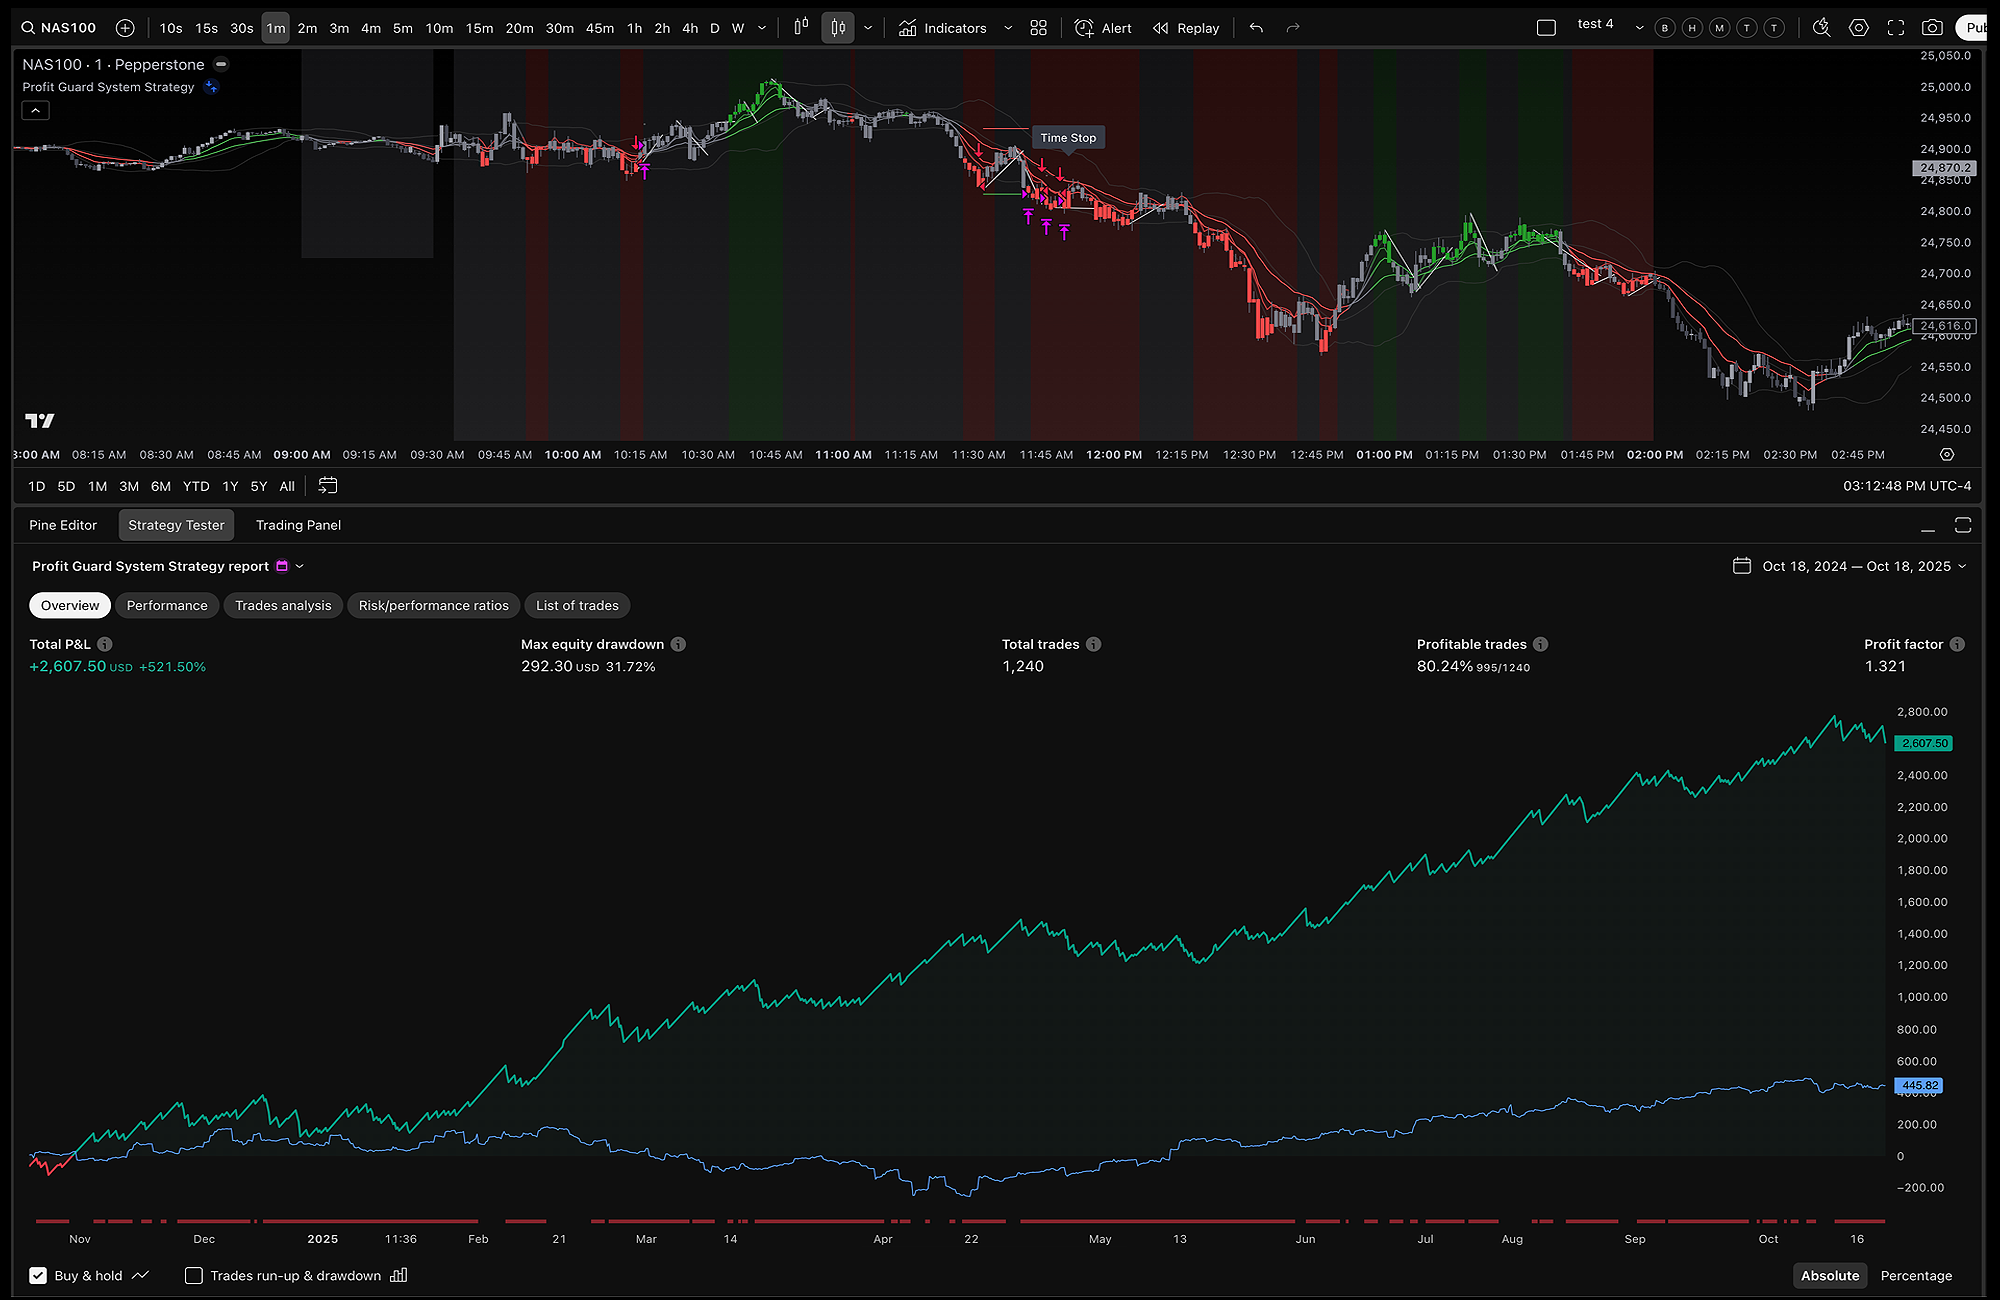
Task: Select the 1Y range button
Action: coord(230,486)
